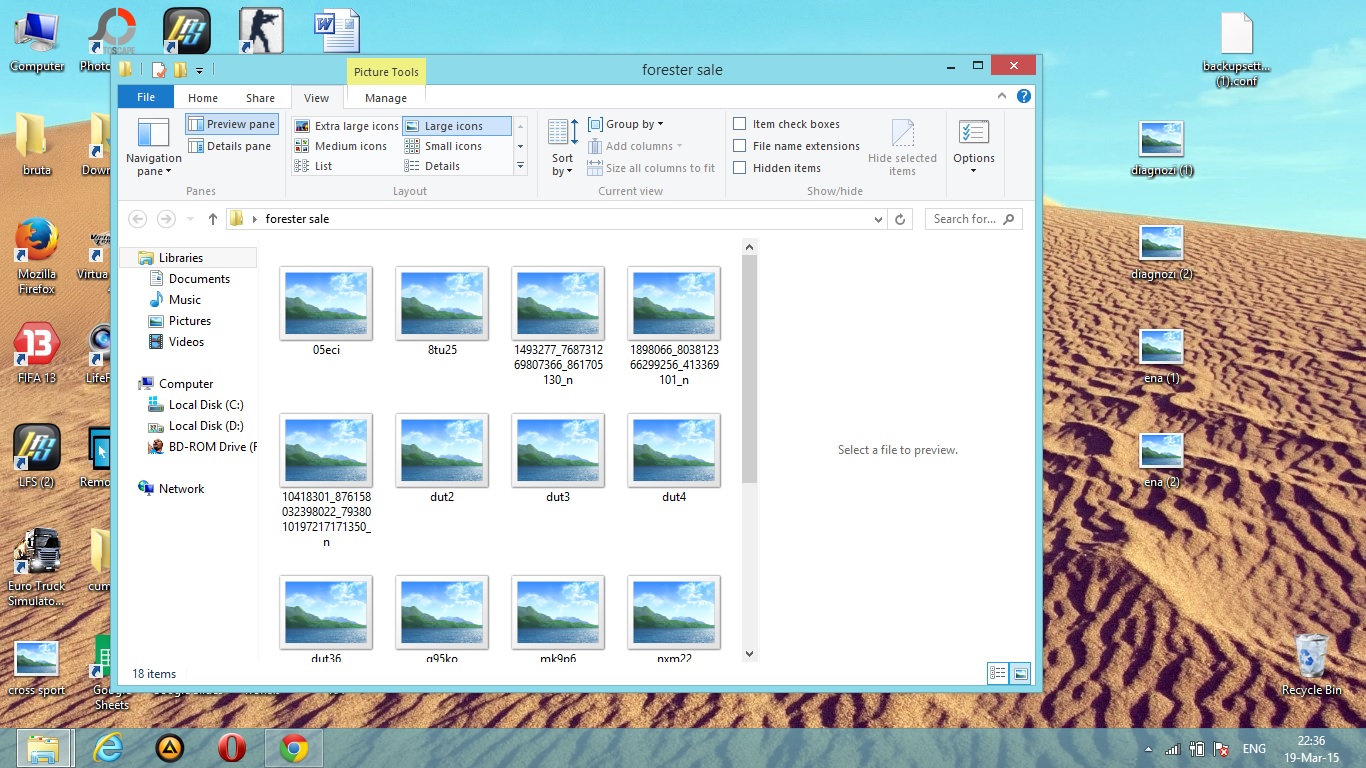Open the ribbon Help question mark
Image resolution: width=1366 pixels, height=768 pixels.
(1023, 97)
